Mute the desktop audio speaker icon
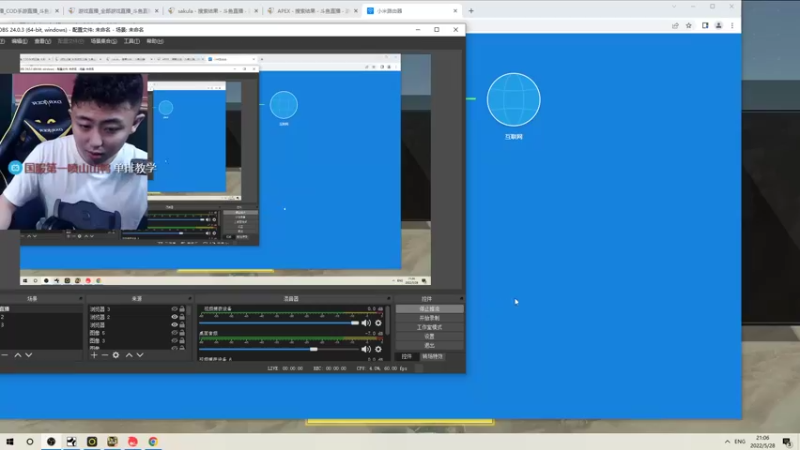This screenshot has width=800, height=450. click(366, 349)
